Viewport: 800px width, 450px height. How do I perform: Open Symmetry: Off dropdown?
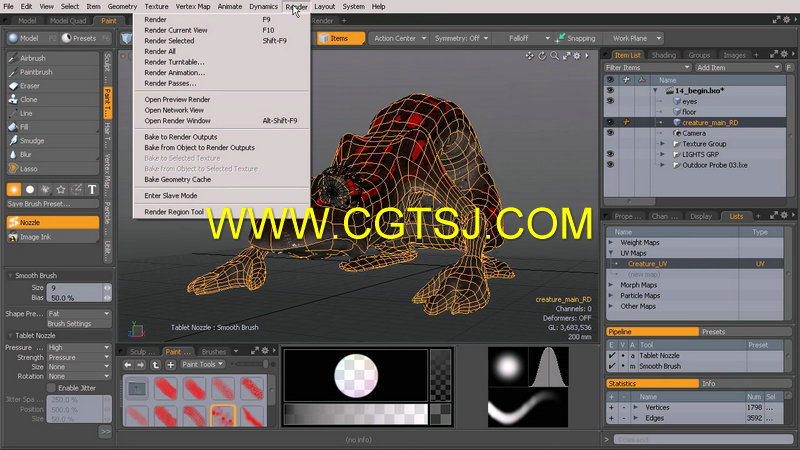(x=461, y=38)
